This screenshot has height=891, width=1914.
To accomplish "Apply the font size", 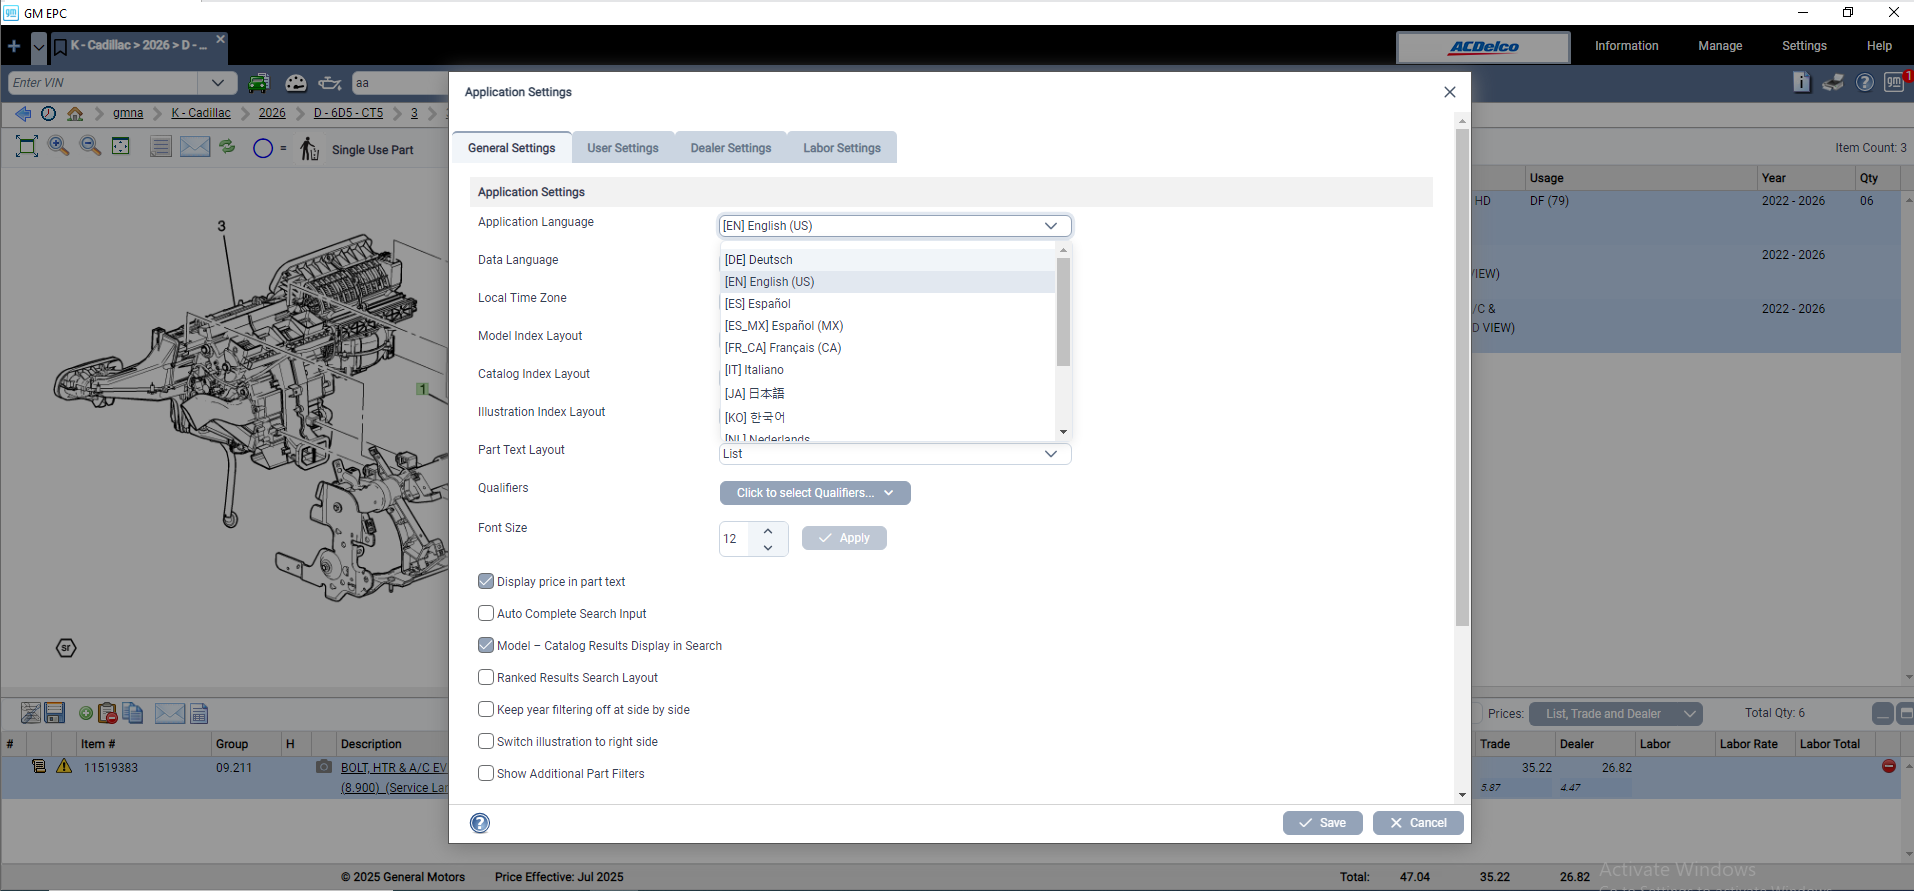I will point(844,538).
